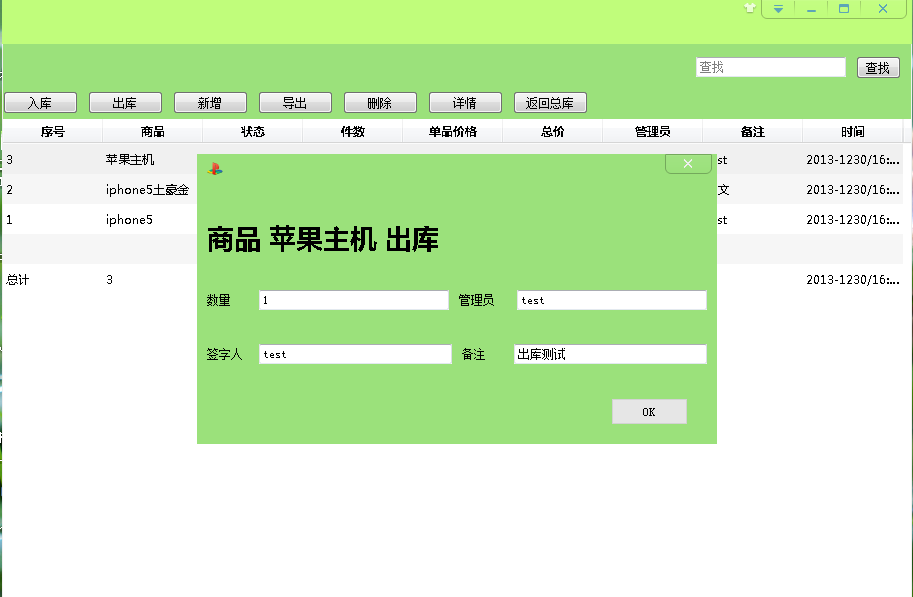This screenshot has width=913, height=597.
Task: Click the colorful app icon in dialog
Action: [x=215, y=169]
